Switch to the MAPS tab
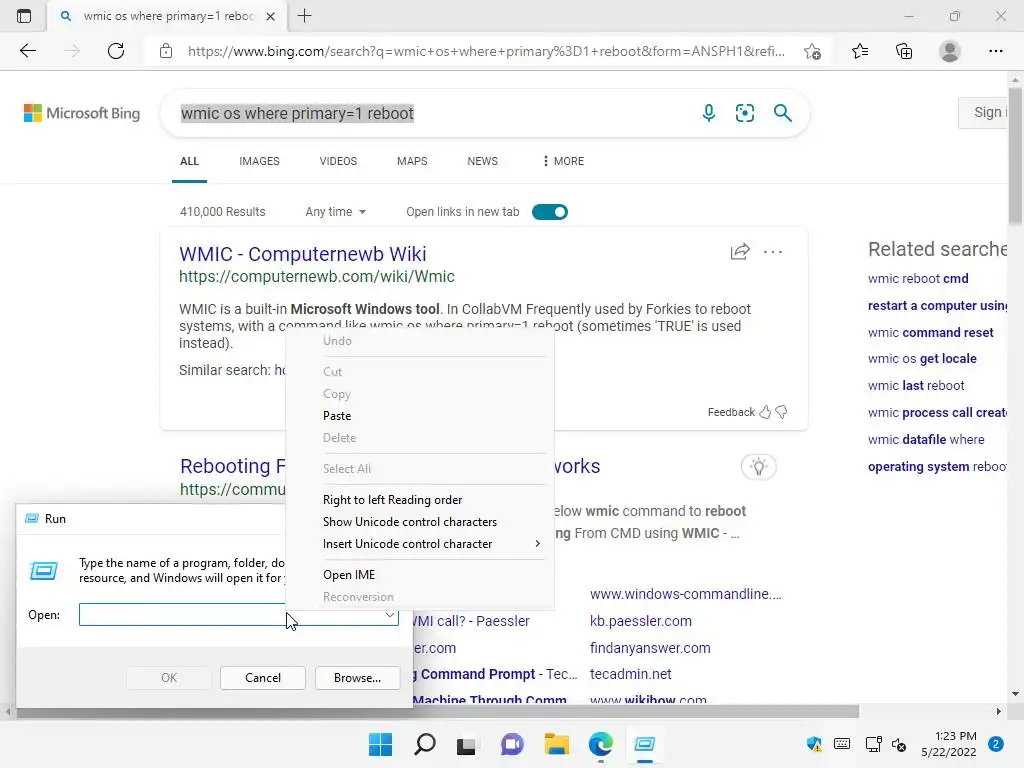Viewport: 1024px width, 768px height. pyautogui.click(x=412, y=161)
